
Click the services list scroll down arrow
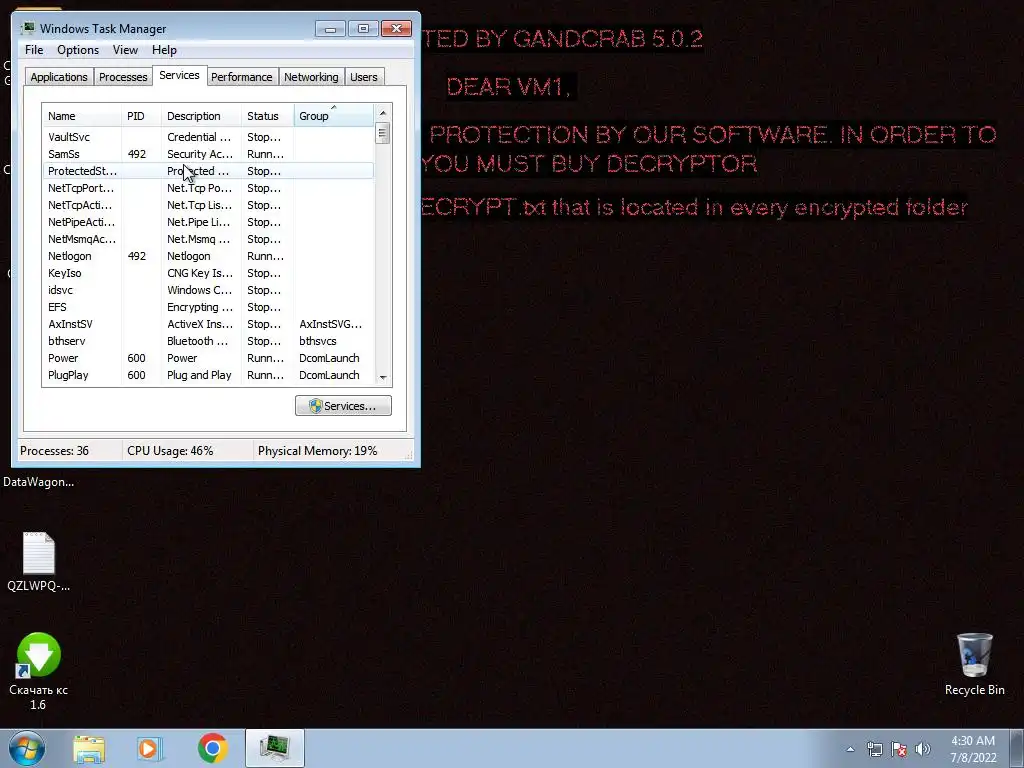[x=383, y=377]
